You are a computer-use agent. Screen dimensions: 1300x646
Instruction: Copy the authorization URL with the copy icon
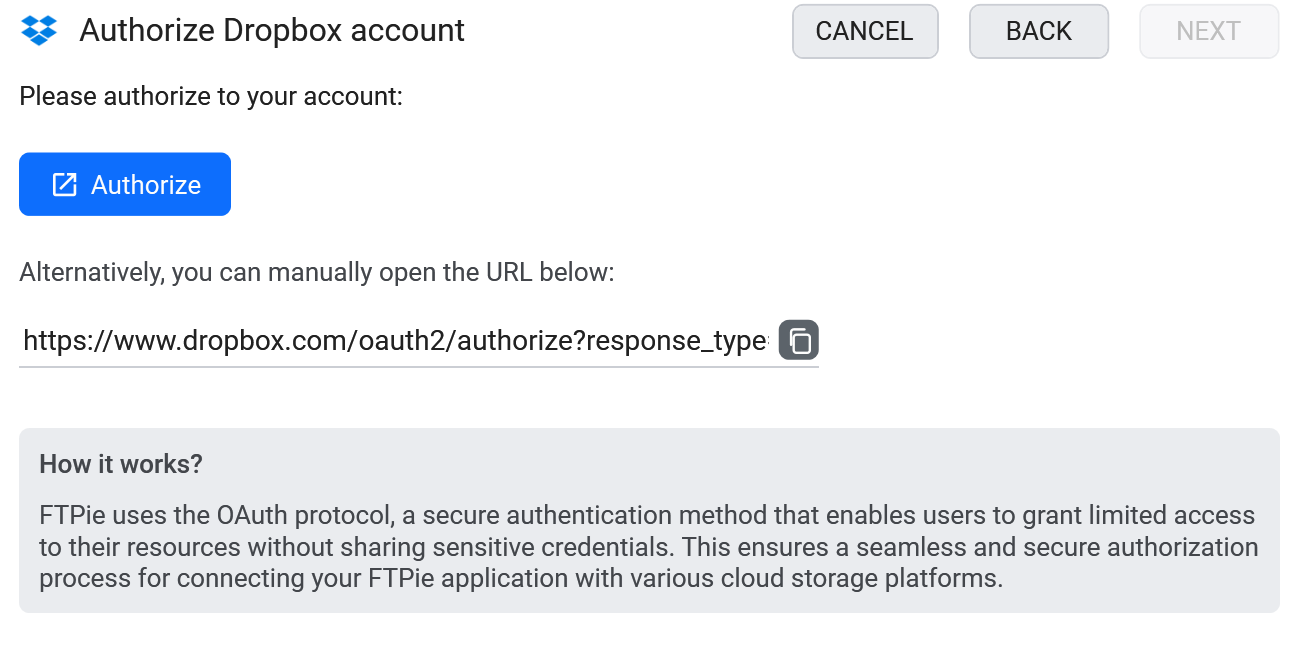pyautogui.click(x=799, y=340)
